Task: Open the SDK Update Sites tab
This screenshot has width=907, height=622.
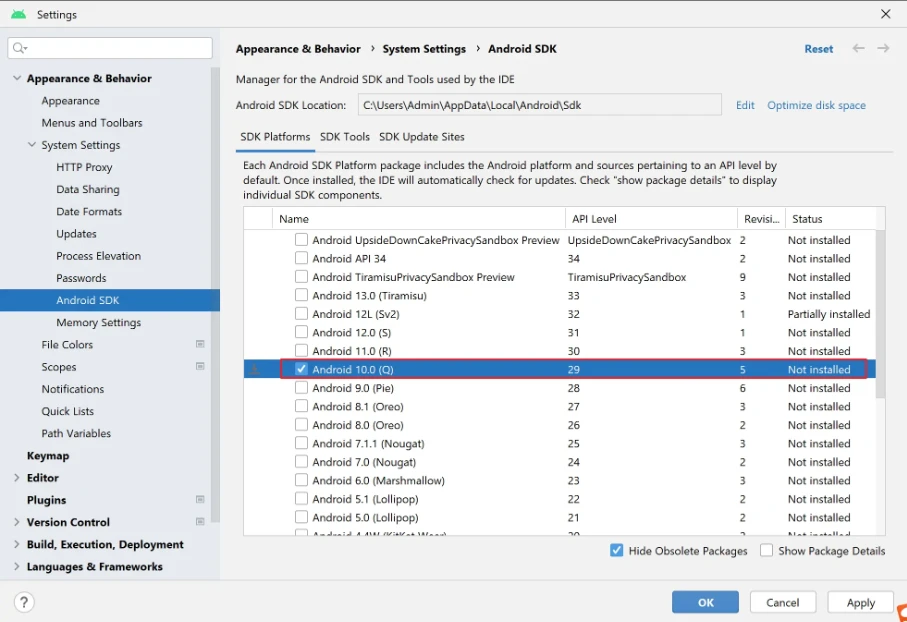Action: click(x=421, y=137)
